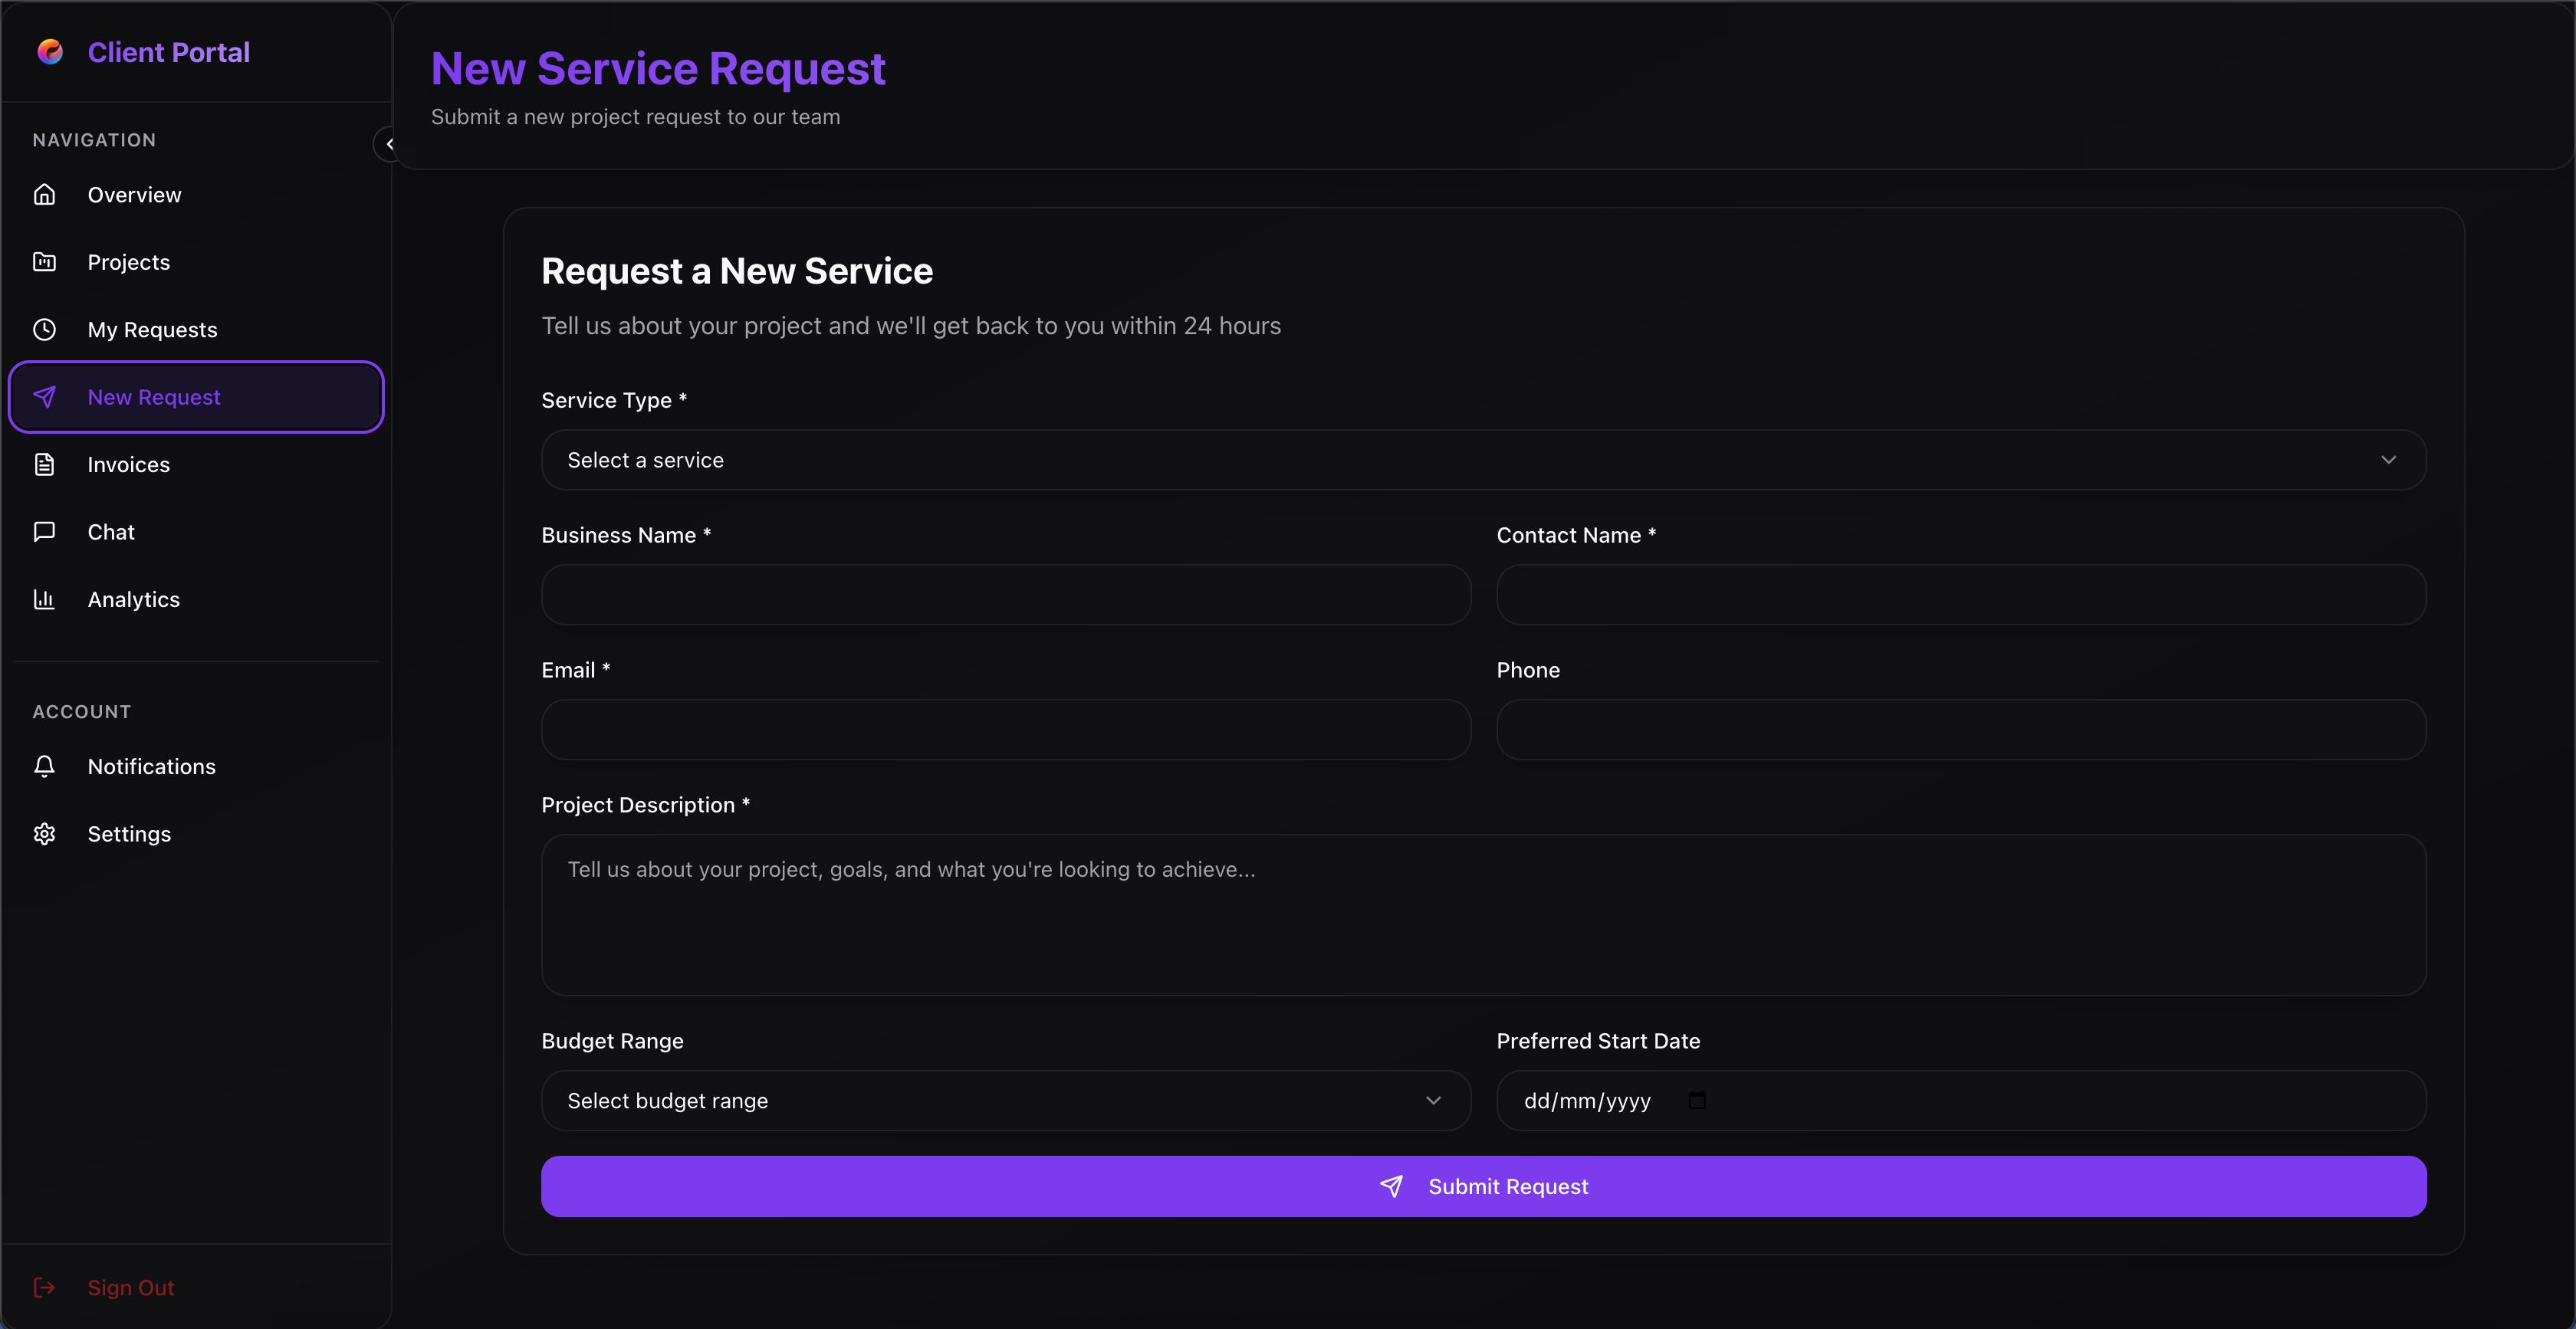Click the Notifications bell icon

point(45,766)
